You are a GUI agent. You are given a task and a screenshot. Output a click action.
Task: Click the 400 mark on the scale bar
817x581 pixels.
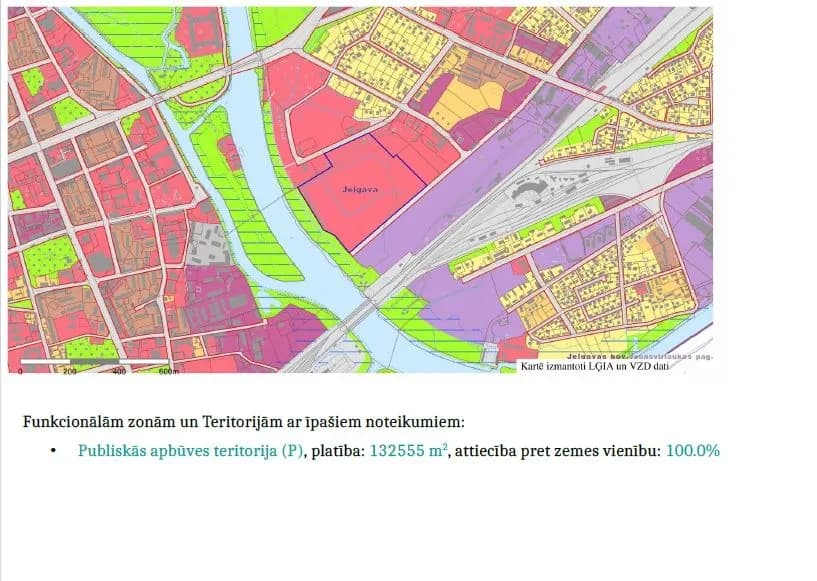click(x=119, y=371)
